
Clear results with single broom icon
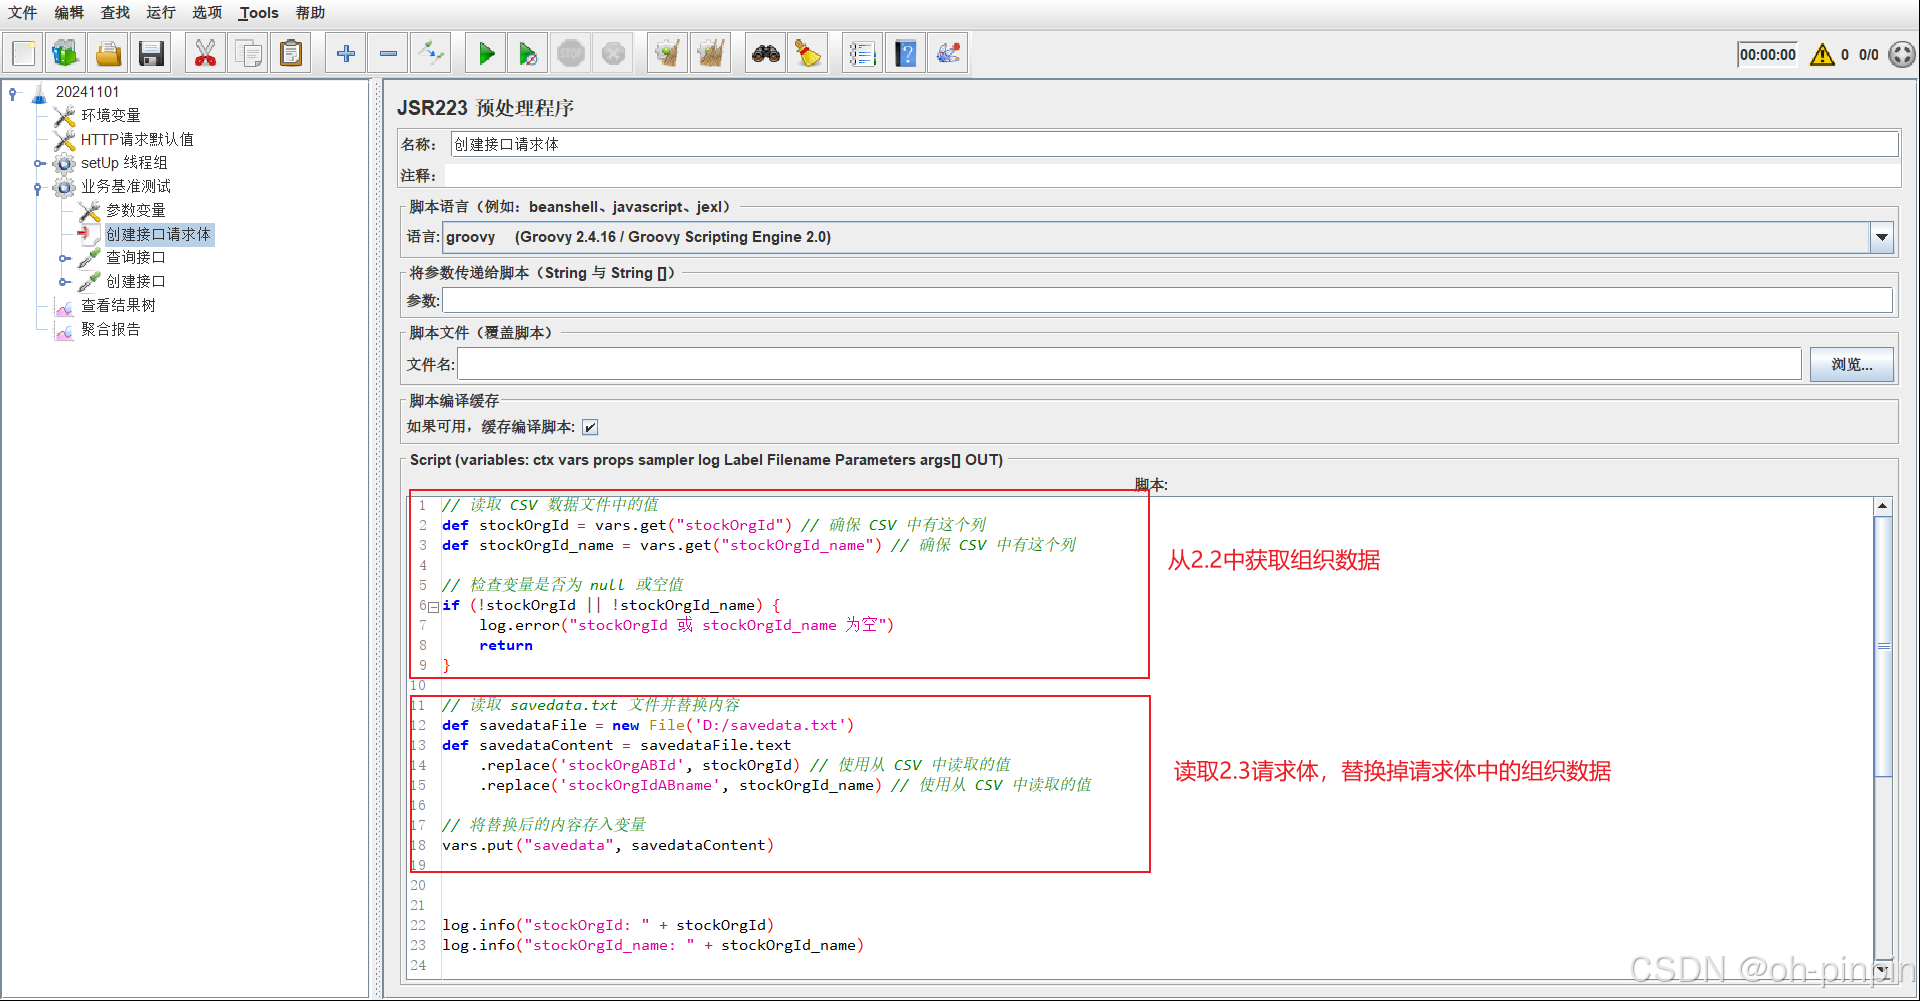tap(667, 53)
